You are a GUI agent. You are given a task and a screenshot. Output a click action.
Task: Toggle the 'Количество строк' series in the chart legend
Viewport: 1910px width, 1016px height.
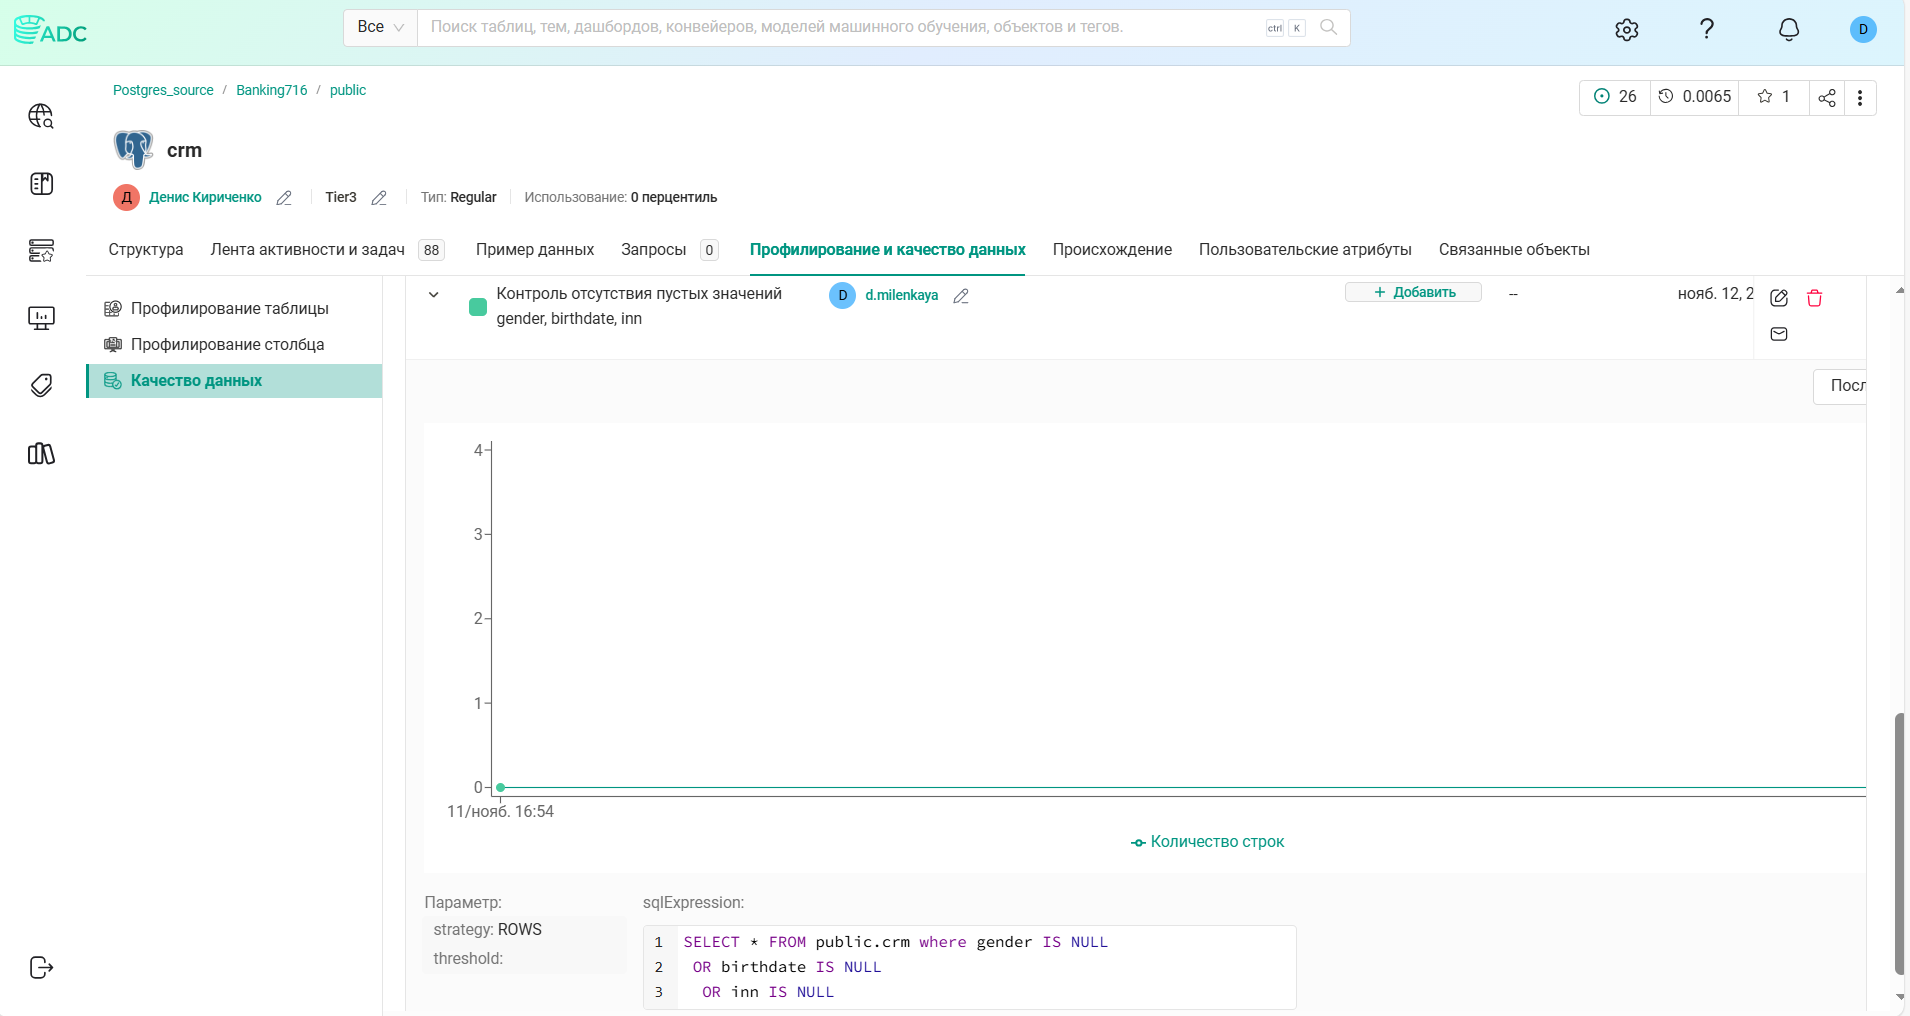[x=1206, y=842]
